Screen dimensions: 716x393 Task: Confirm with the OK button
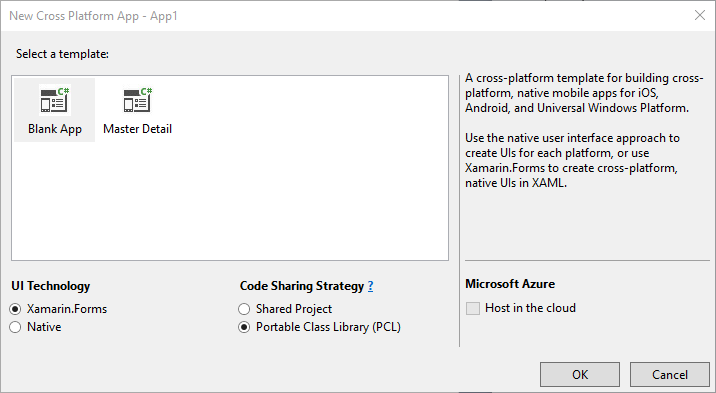point(580,375)
